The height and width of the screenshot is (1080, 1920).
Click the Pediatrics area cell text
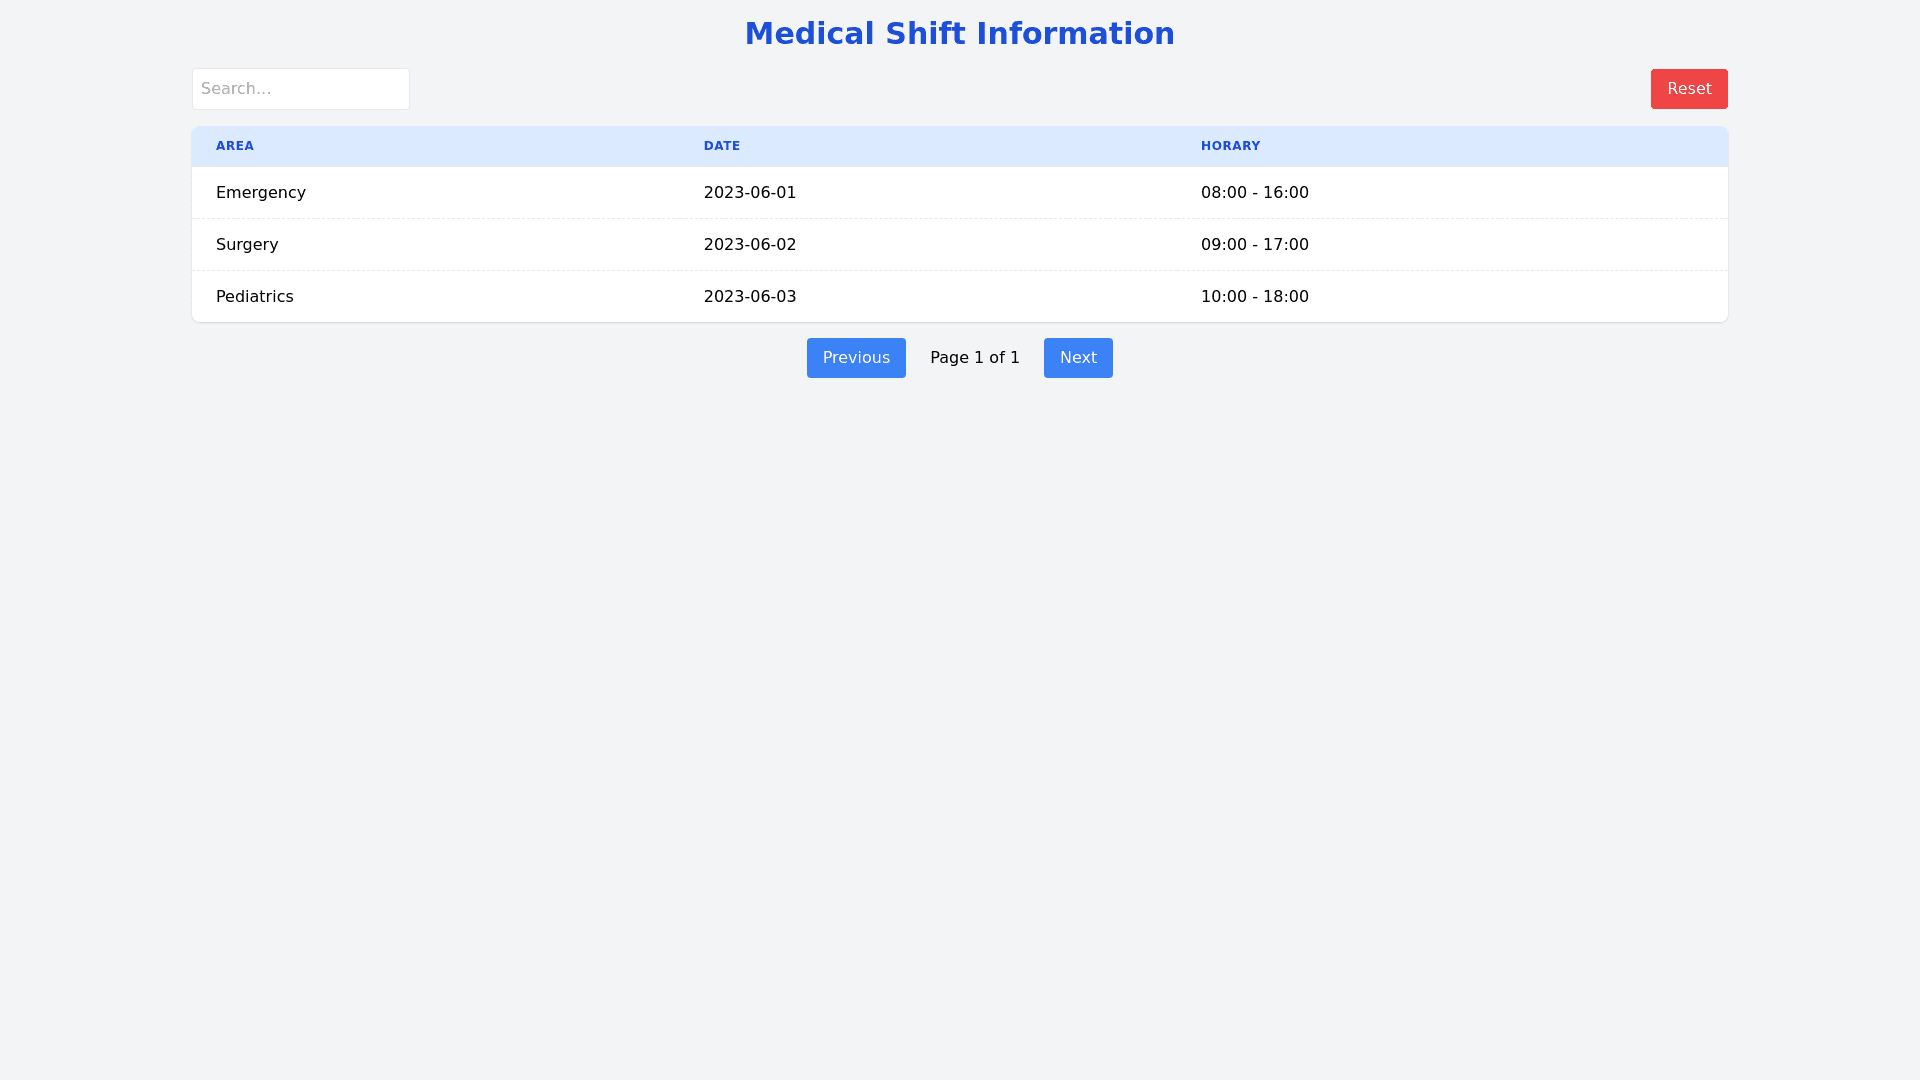pos(255,297)
